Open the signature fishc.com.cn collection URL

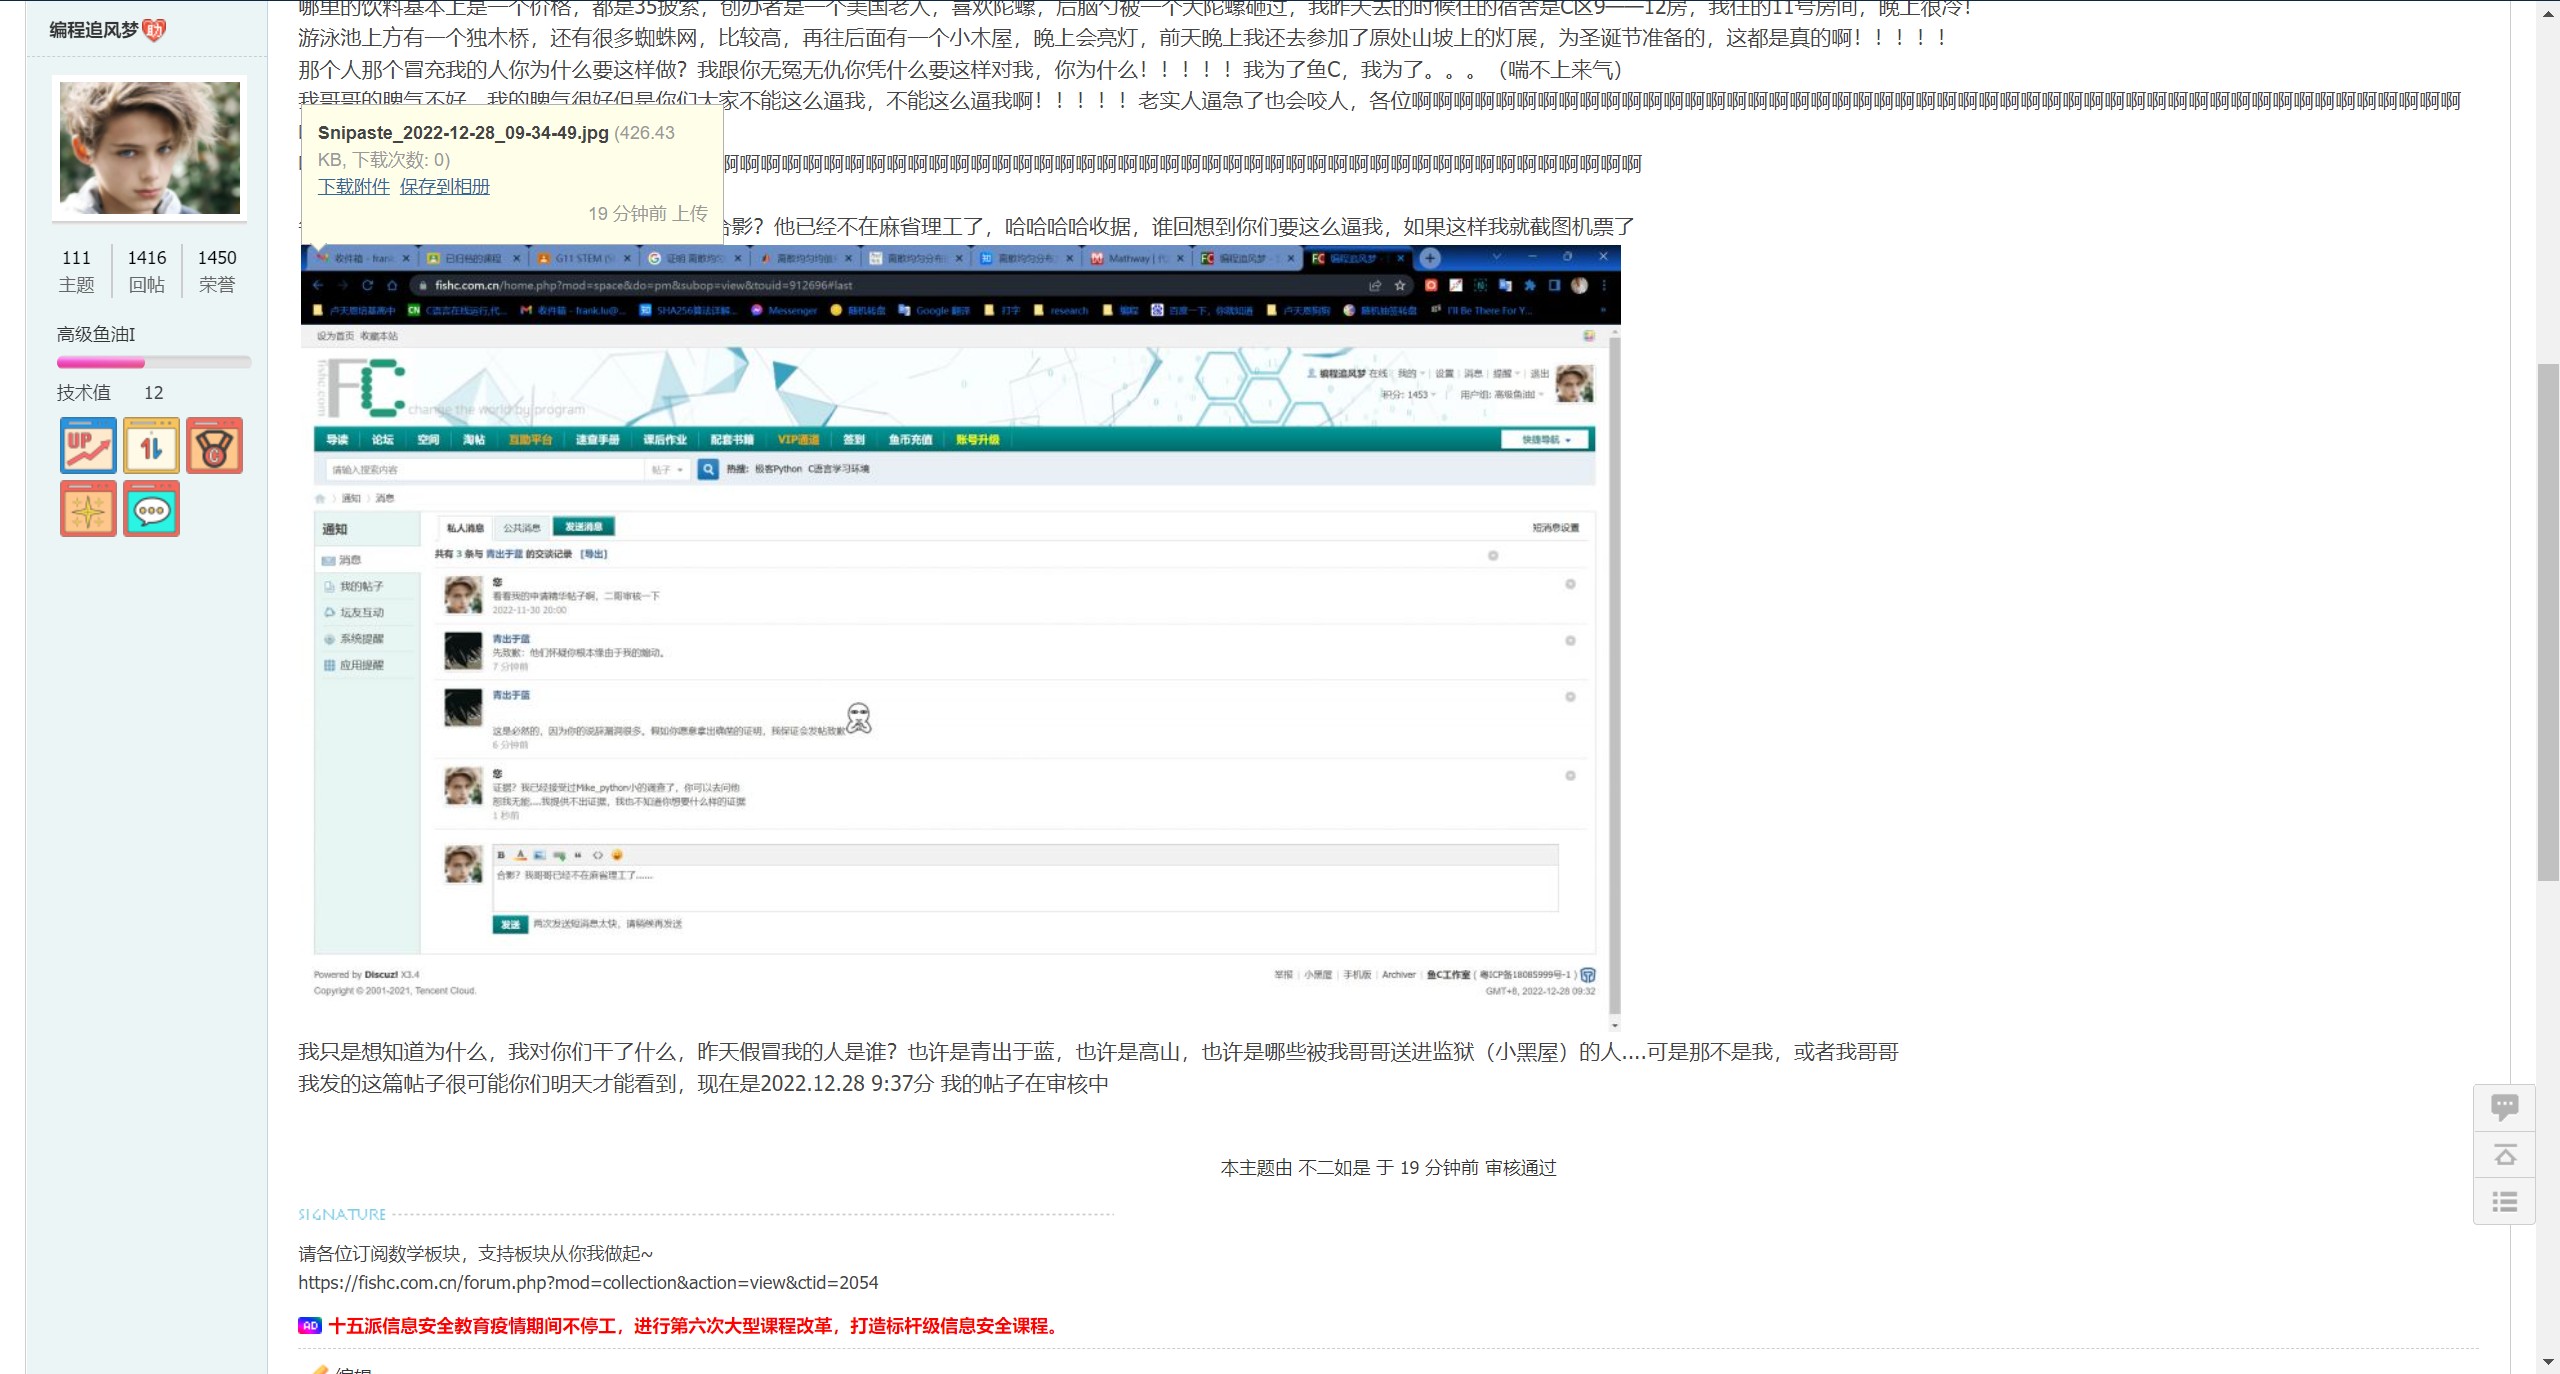tap(588, 1283)
